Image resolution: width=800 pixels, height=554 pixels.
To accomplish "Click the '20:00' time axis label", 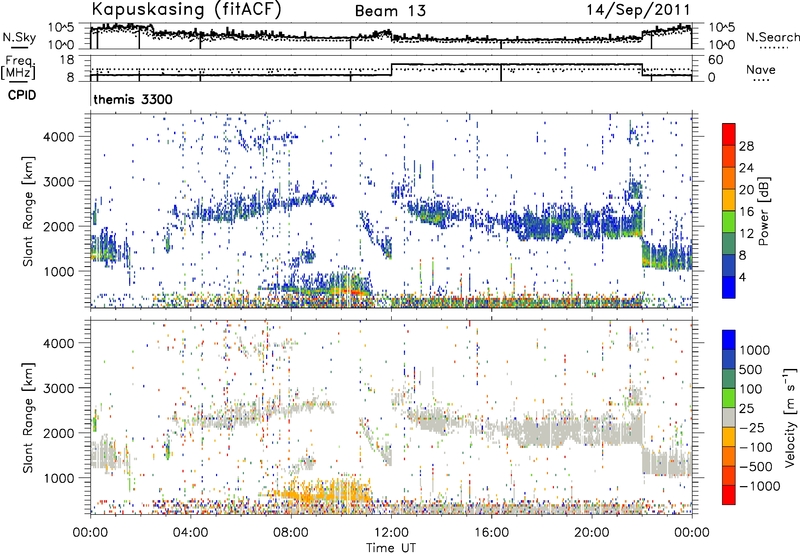I will (592, 533).
